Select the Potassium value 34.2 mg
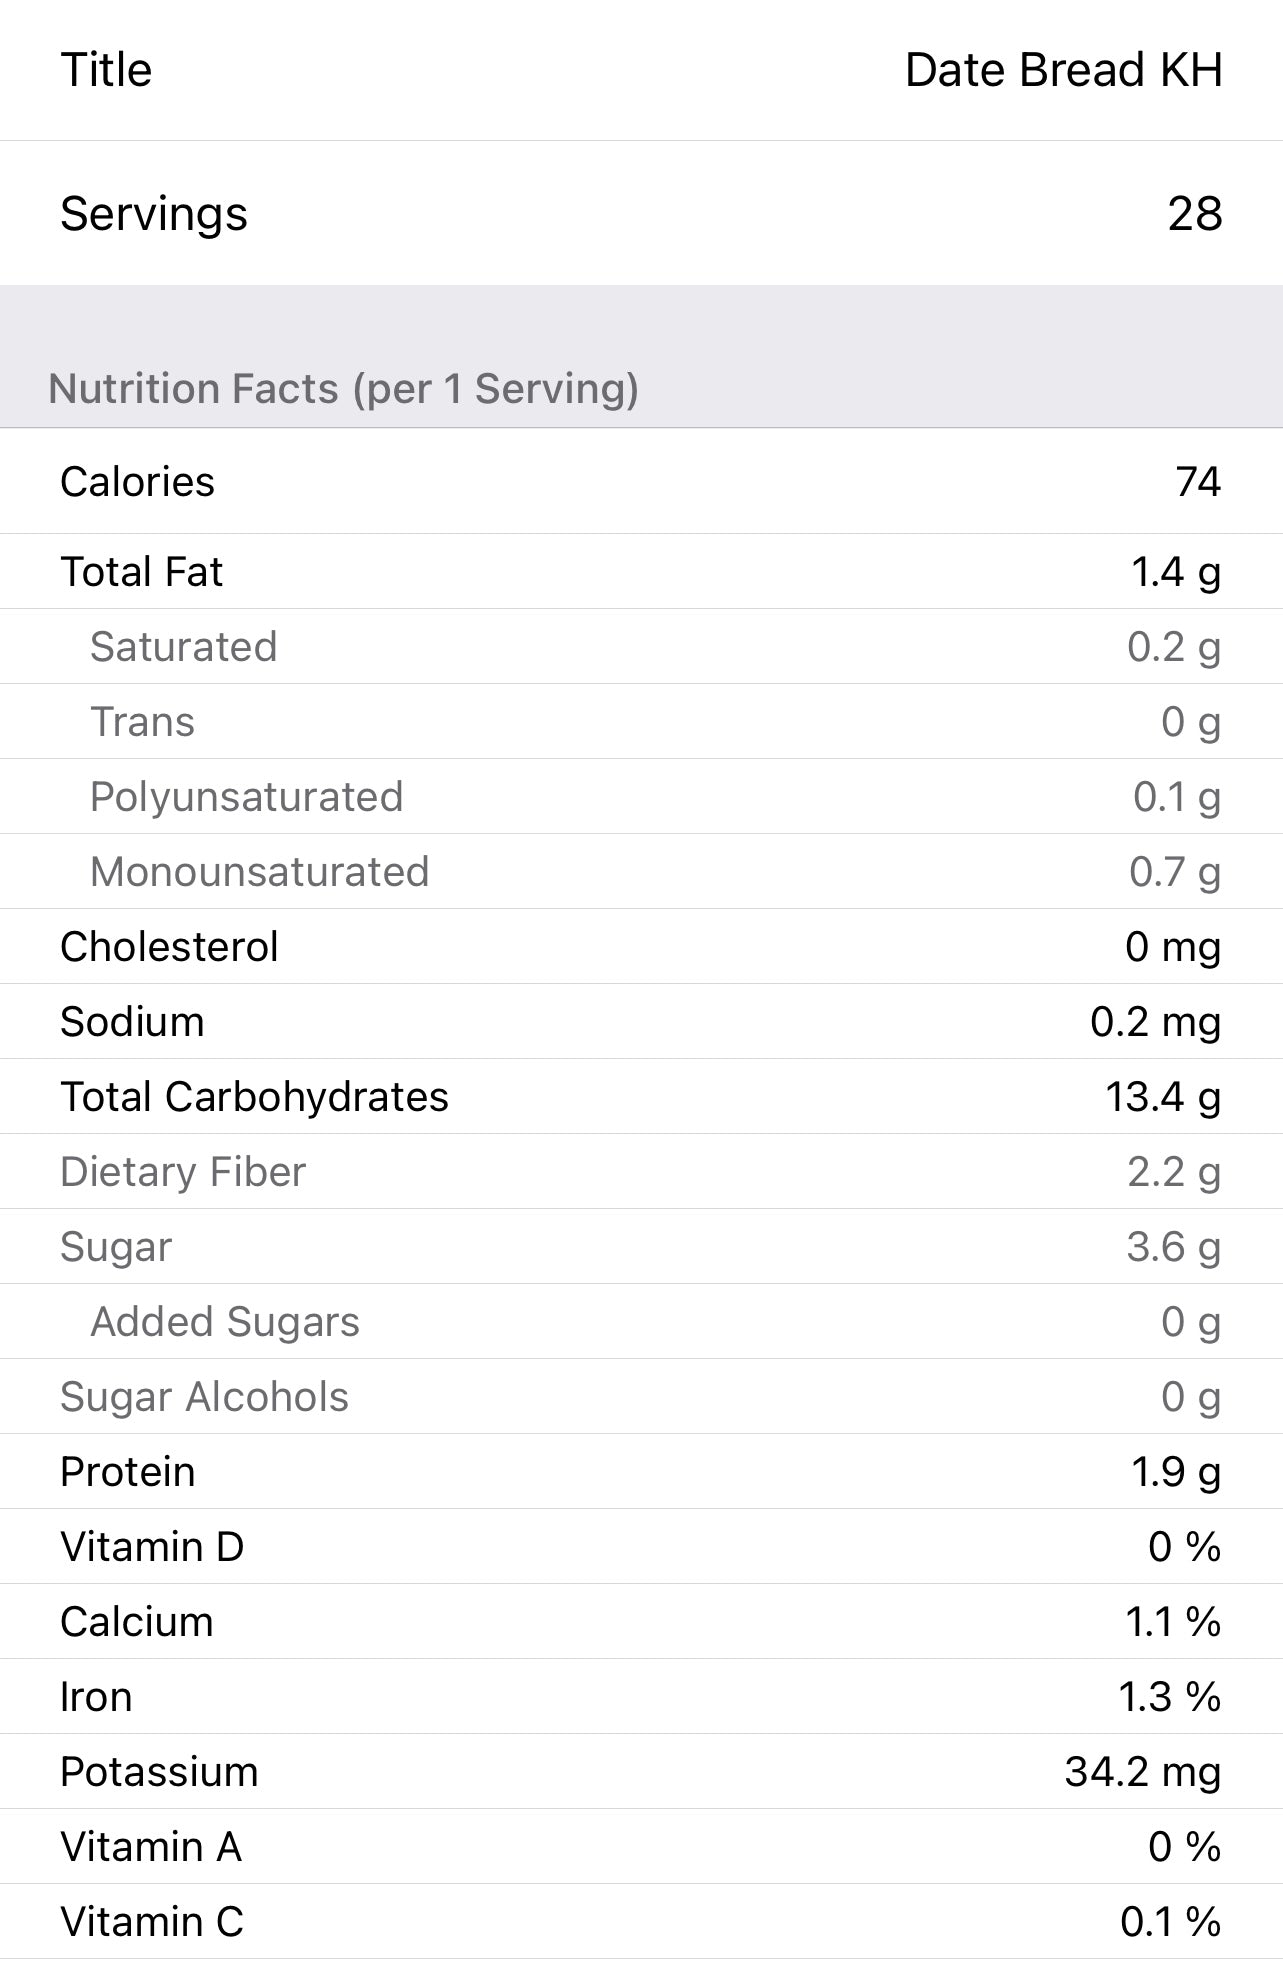Viewport: 1283px width, 1984px height. click(x=1142, y=1772)
